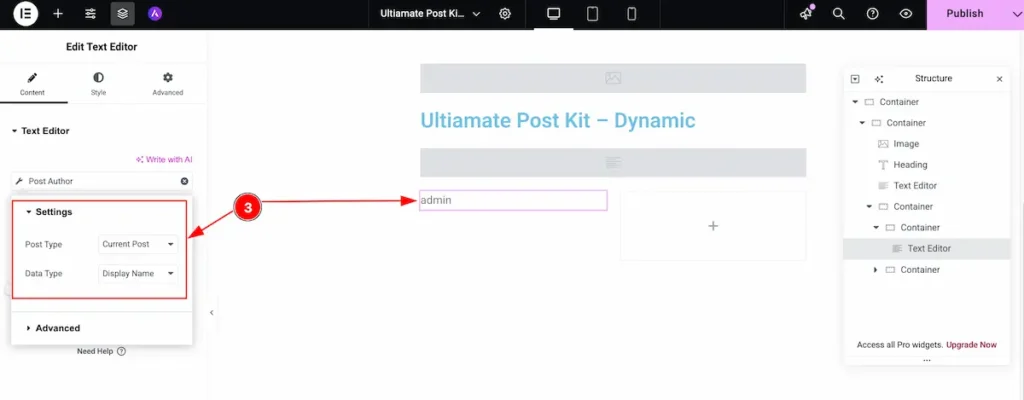Screen dimensions: 1024x400
Task: Open the What's New megaphone icon
Action: 806,14
